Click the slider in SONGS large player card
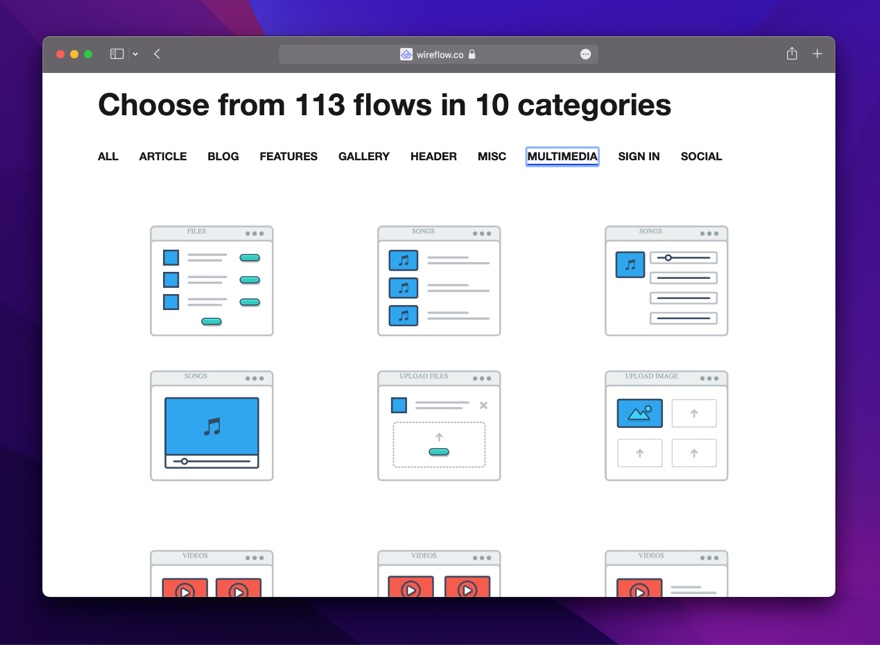Viewport: 880px width, 645px height. tap(212, 461)
